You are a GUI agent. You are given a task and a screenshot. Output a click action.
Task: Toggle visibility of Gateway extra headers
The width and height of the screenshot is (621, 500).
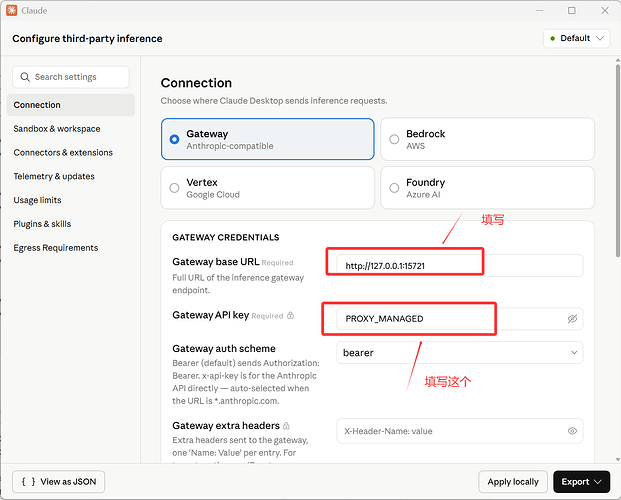572,431
